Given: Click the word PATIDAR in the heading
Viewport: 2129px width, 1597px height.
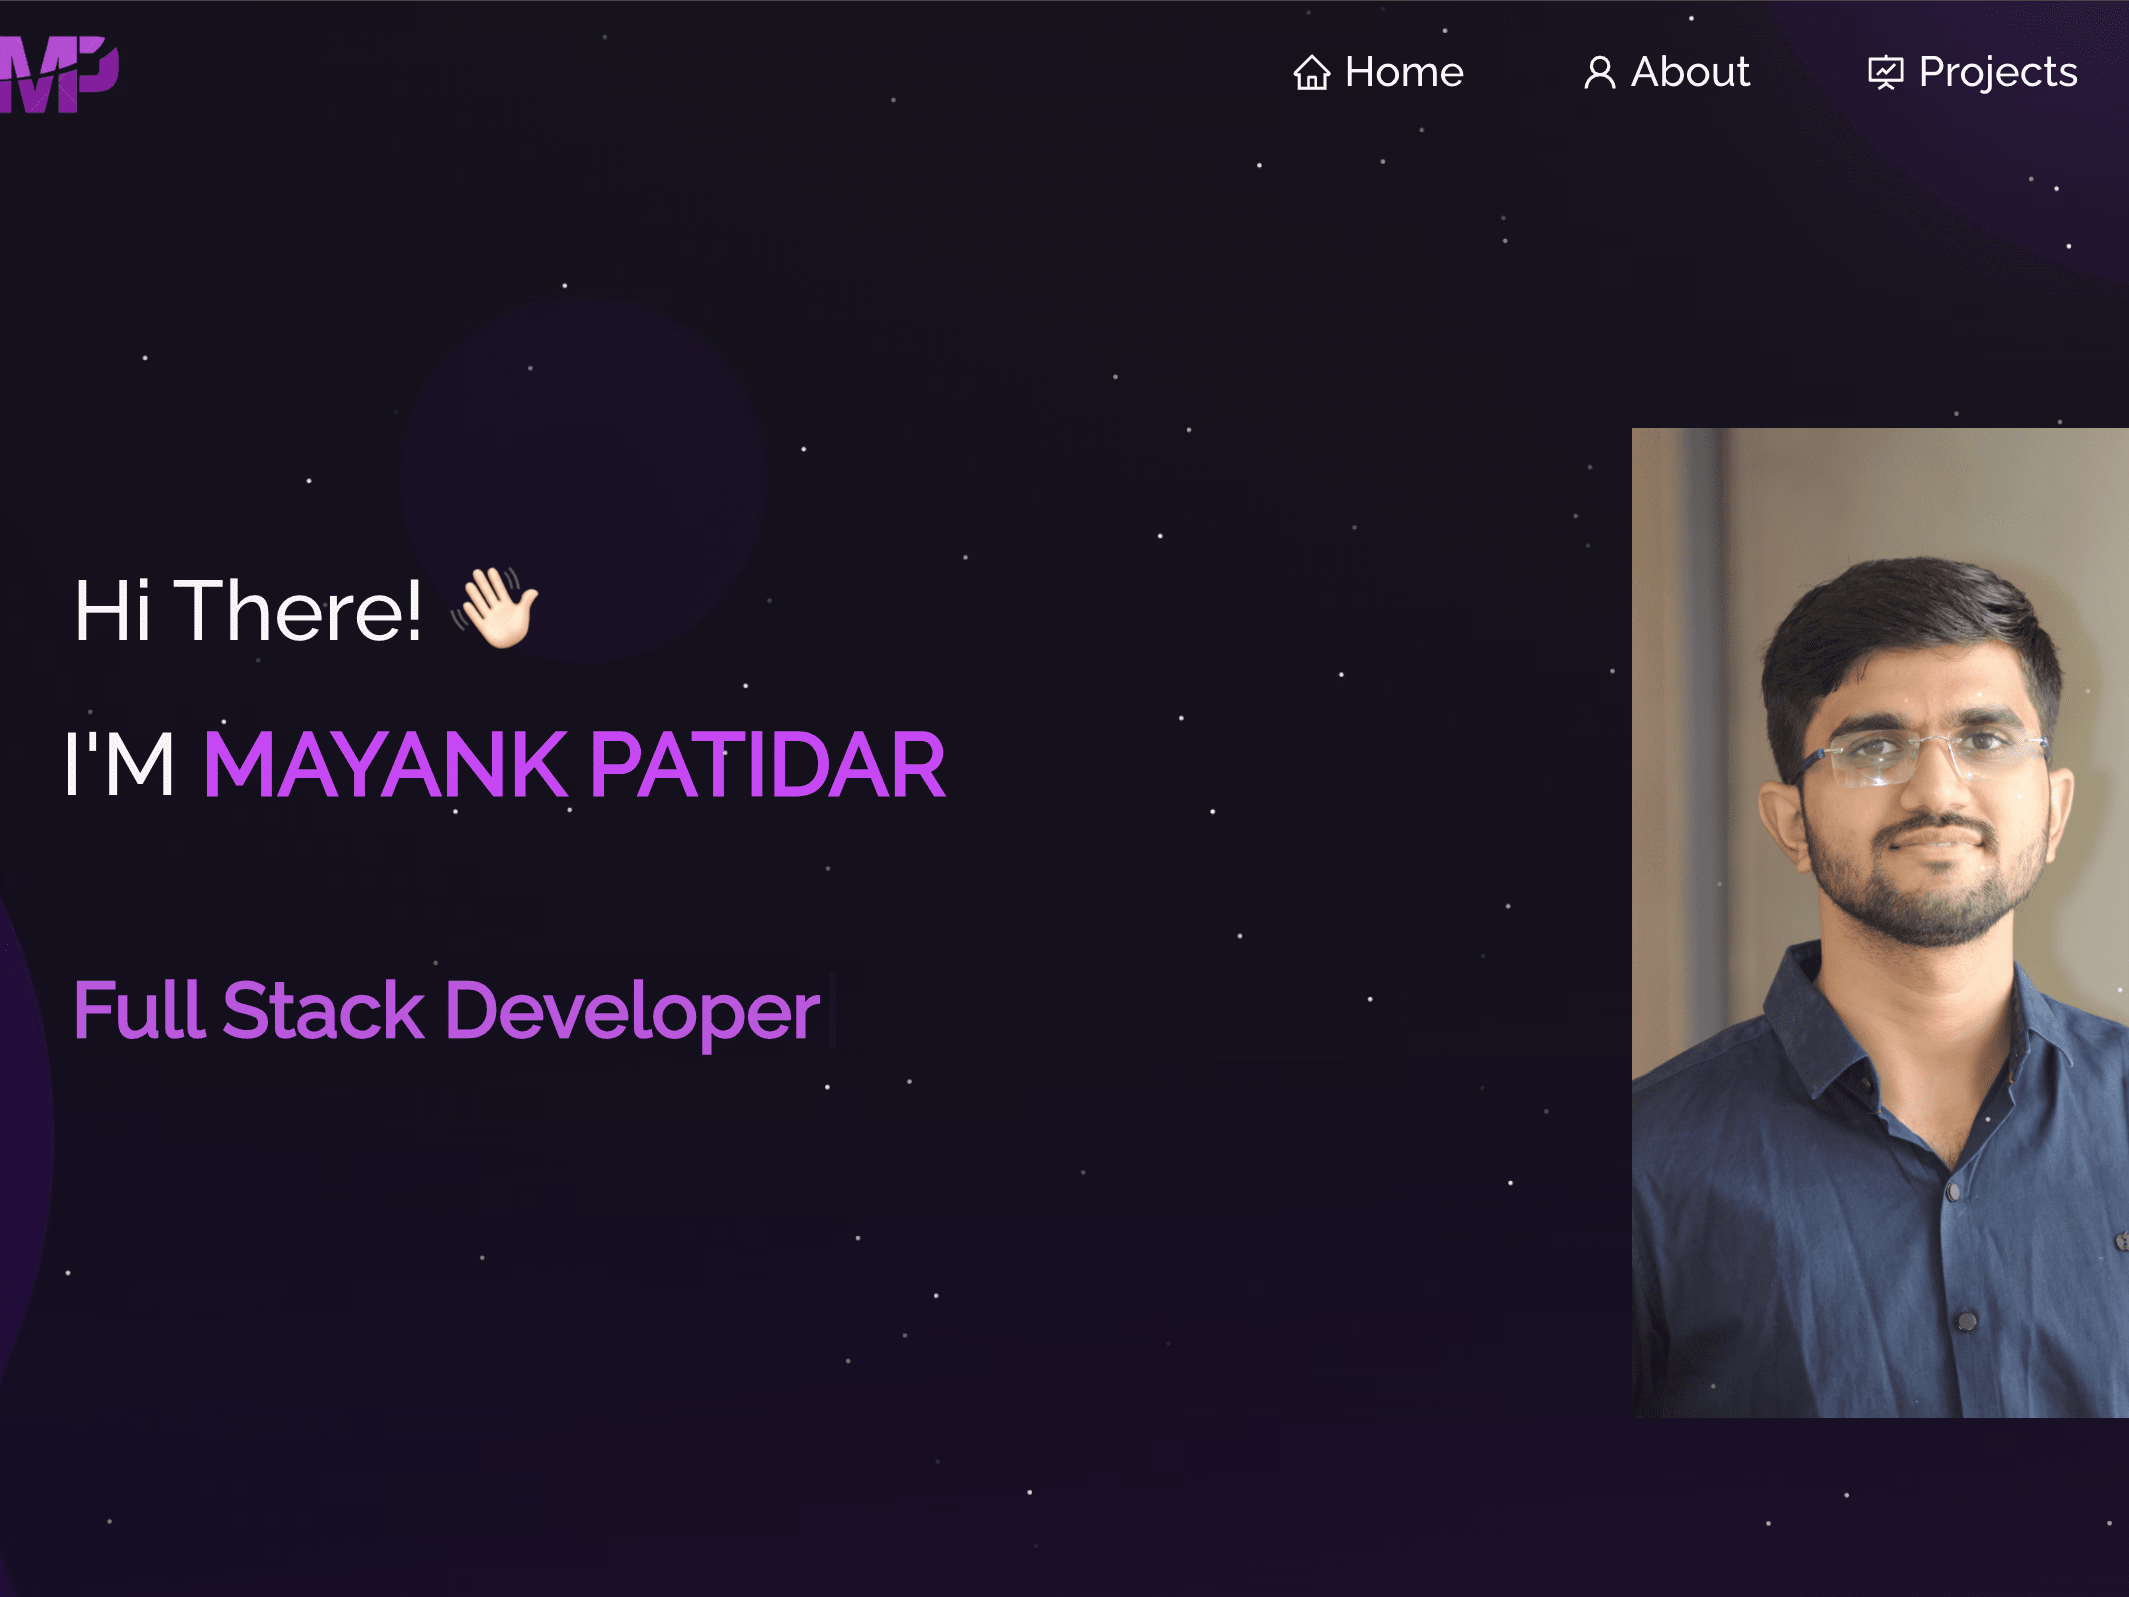Looking at the screenshot, I should [767, 765].
